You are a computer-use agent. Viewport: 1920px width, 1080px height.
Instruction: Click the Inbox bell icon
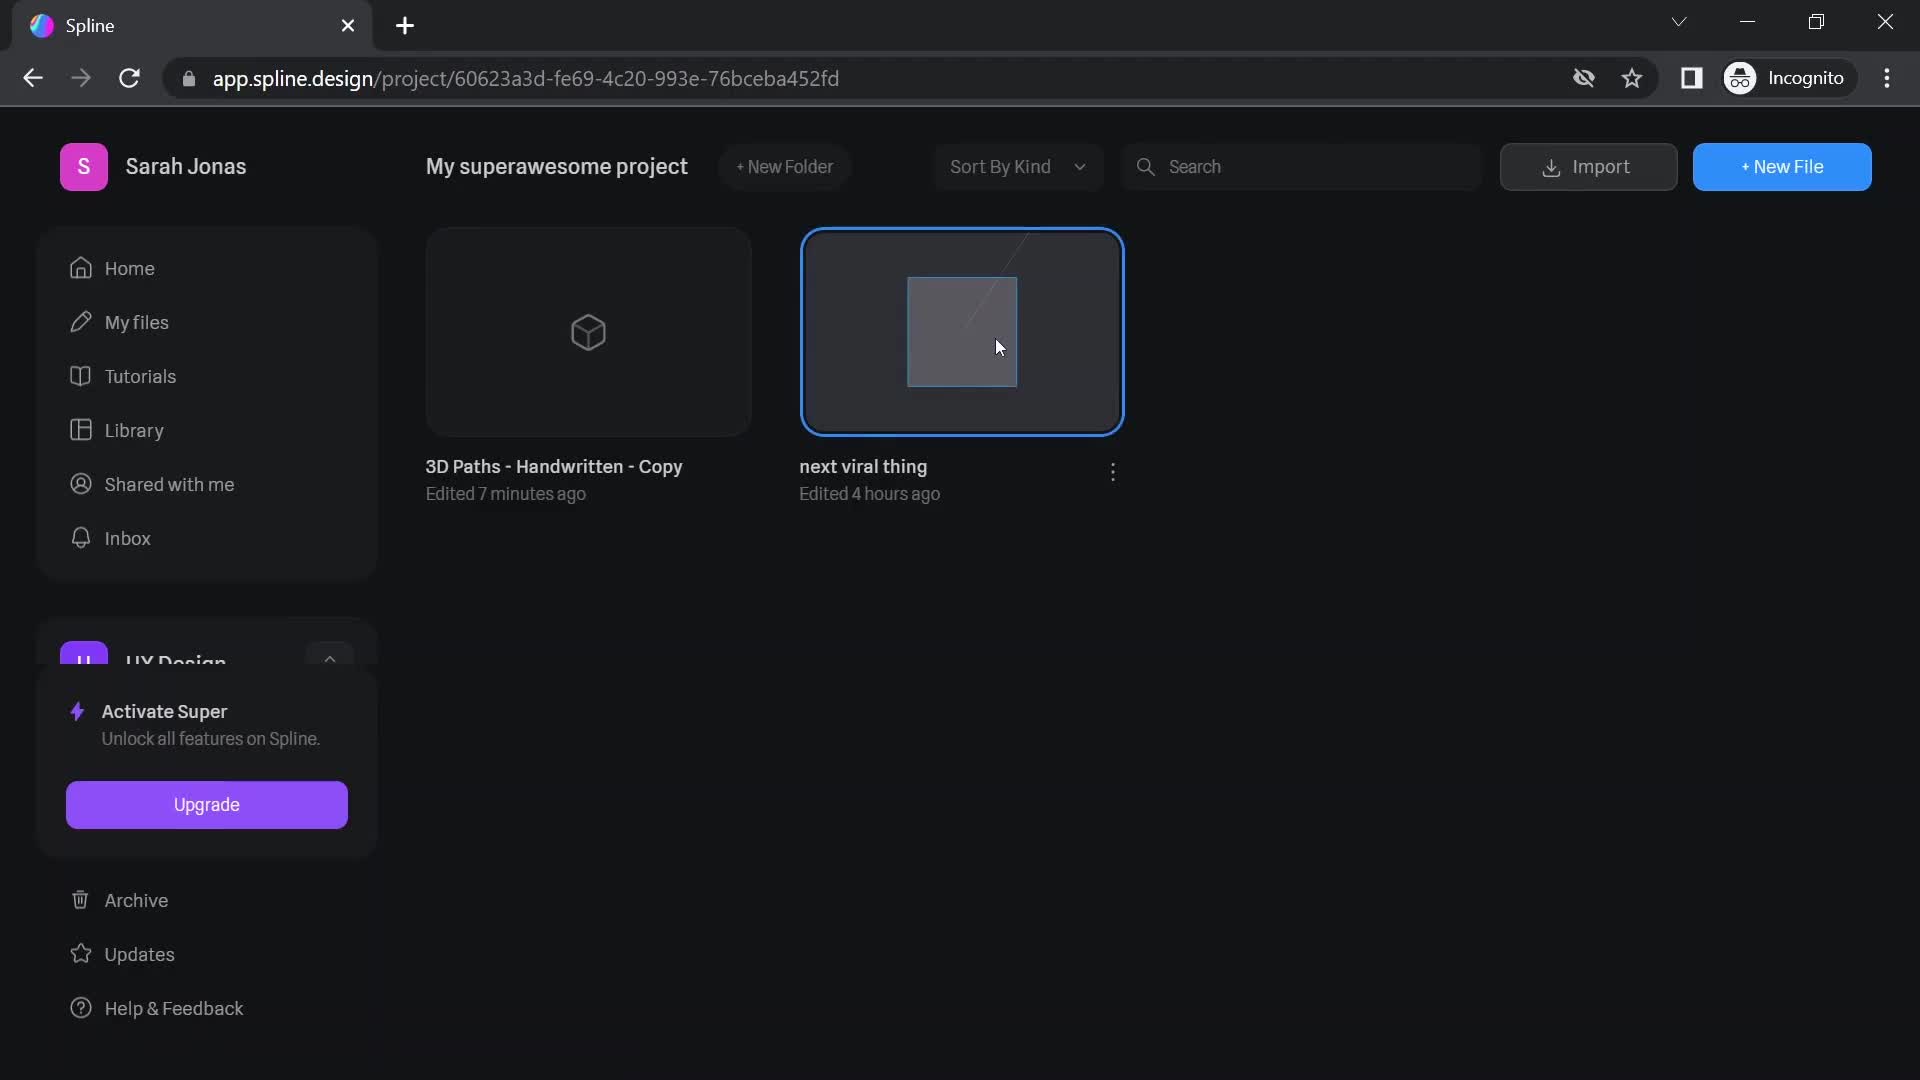[x=81, y=538]
